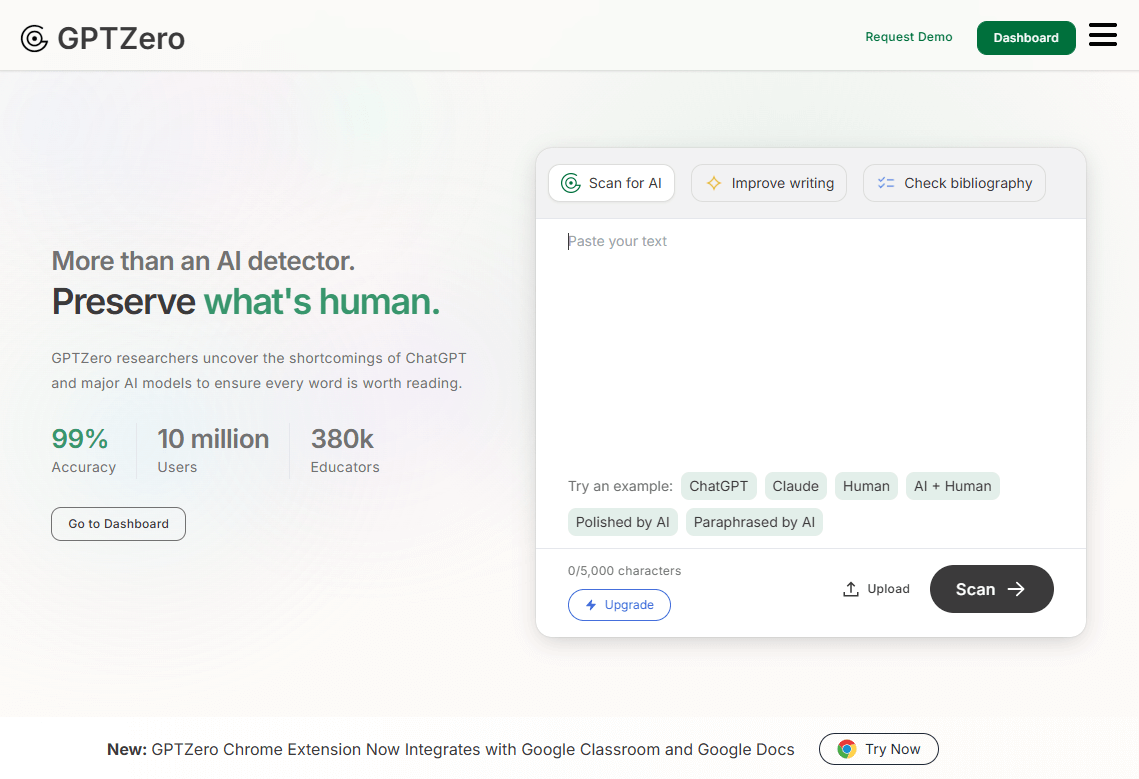
Task: Click the Check bibliography checklist icon
Action: (886, 183)
